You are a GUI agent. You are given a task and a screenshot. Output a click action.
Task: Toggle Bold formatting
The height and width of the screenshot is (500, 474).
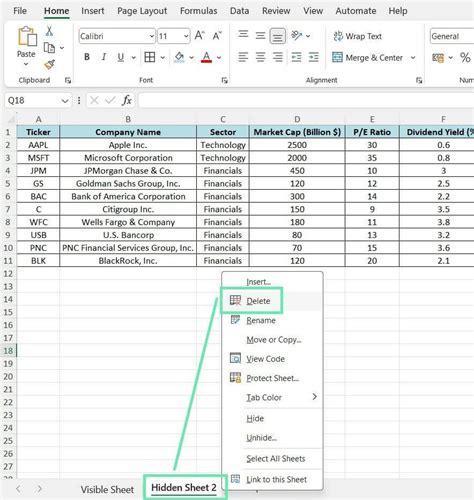87,57
